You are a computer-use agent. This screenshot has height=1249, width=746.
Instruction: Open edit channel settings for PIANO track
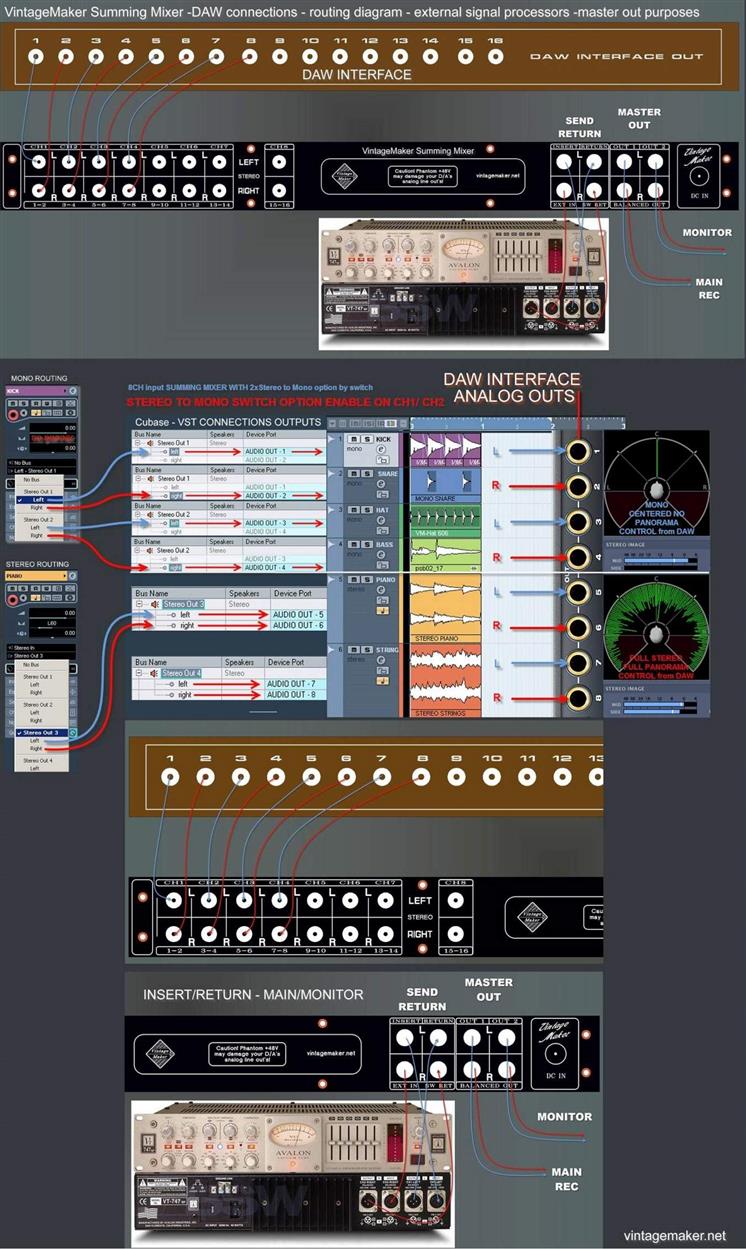[383, 590]
